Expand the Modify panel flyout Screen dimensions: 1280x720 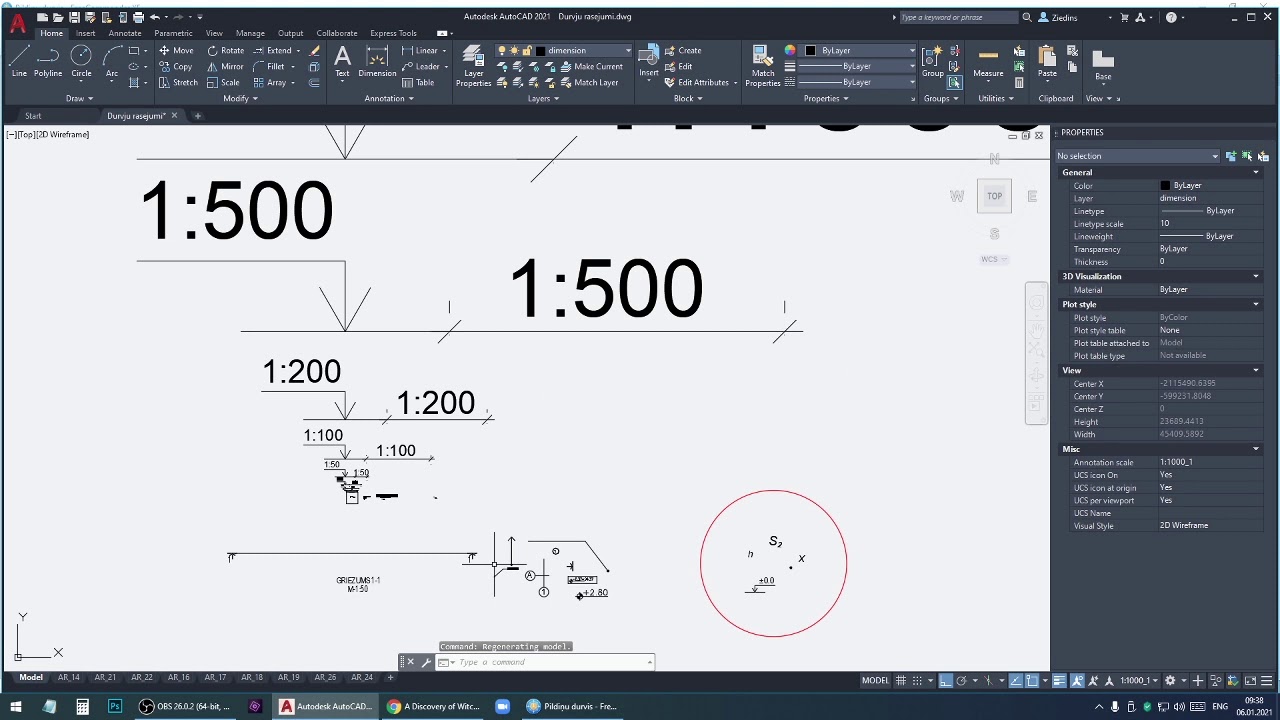click(x=240, y=98)
